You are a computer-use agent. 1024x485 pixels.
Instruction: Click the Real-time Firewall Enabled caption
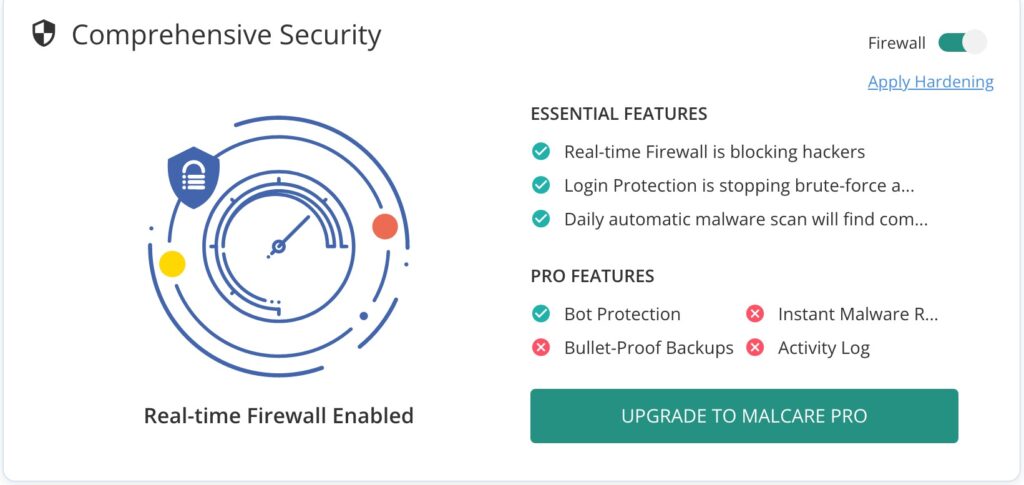[279, 416]
